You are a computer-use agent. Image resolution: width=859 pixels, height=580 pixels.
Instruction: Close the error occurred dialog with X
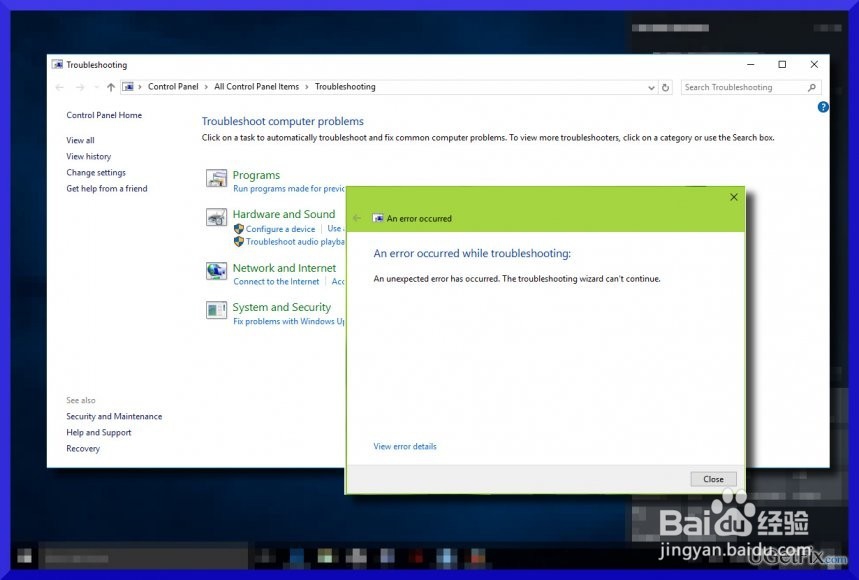pos(734,197)
